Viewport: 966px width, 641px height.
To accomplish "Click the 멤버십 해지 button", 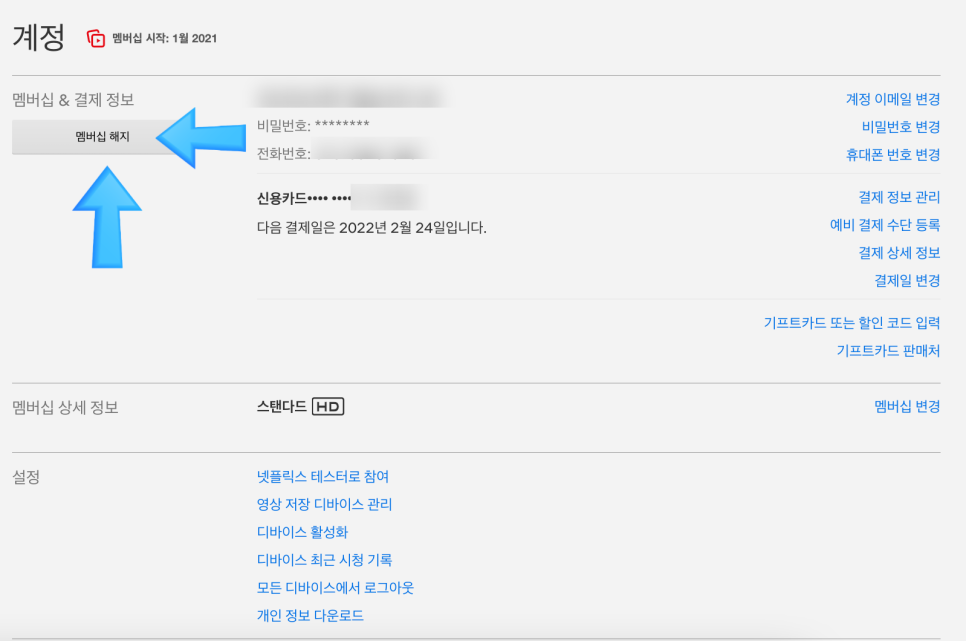I will pyautogui.click(x=102, y=136).
